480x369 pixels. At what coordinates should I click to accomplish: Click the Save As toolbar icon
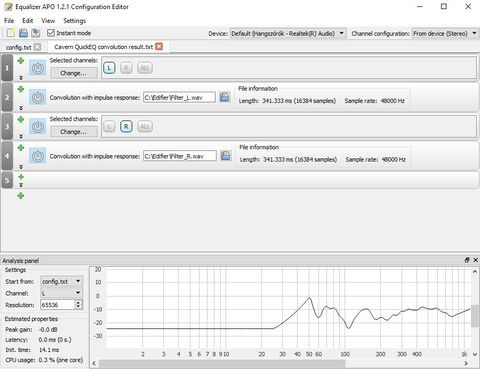click(x=36, y=33)
